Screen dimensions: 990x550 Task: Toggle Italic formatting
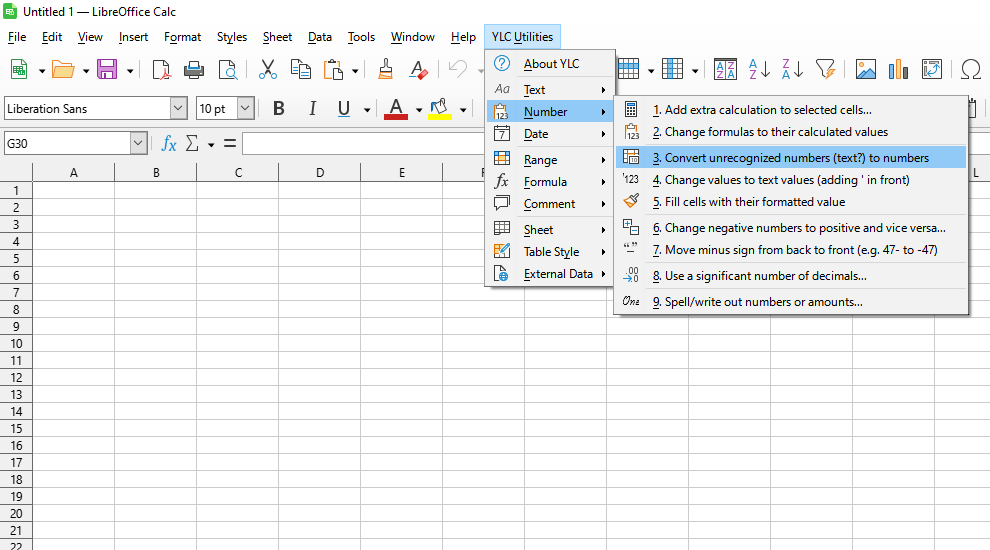pos(312,109)
